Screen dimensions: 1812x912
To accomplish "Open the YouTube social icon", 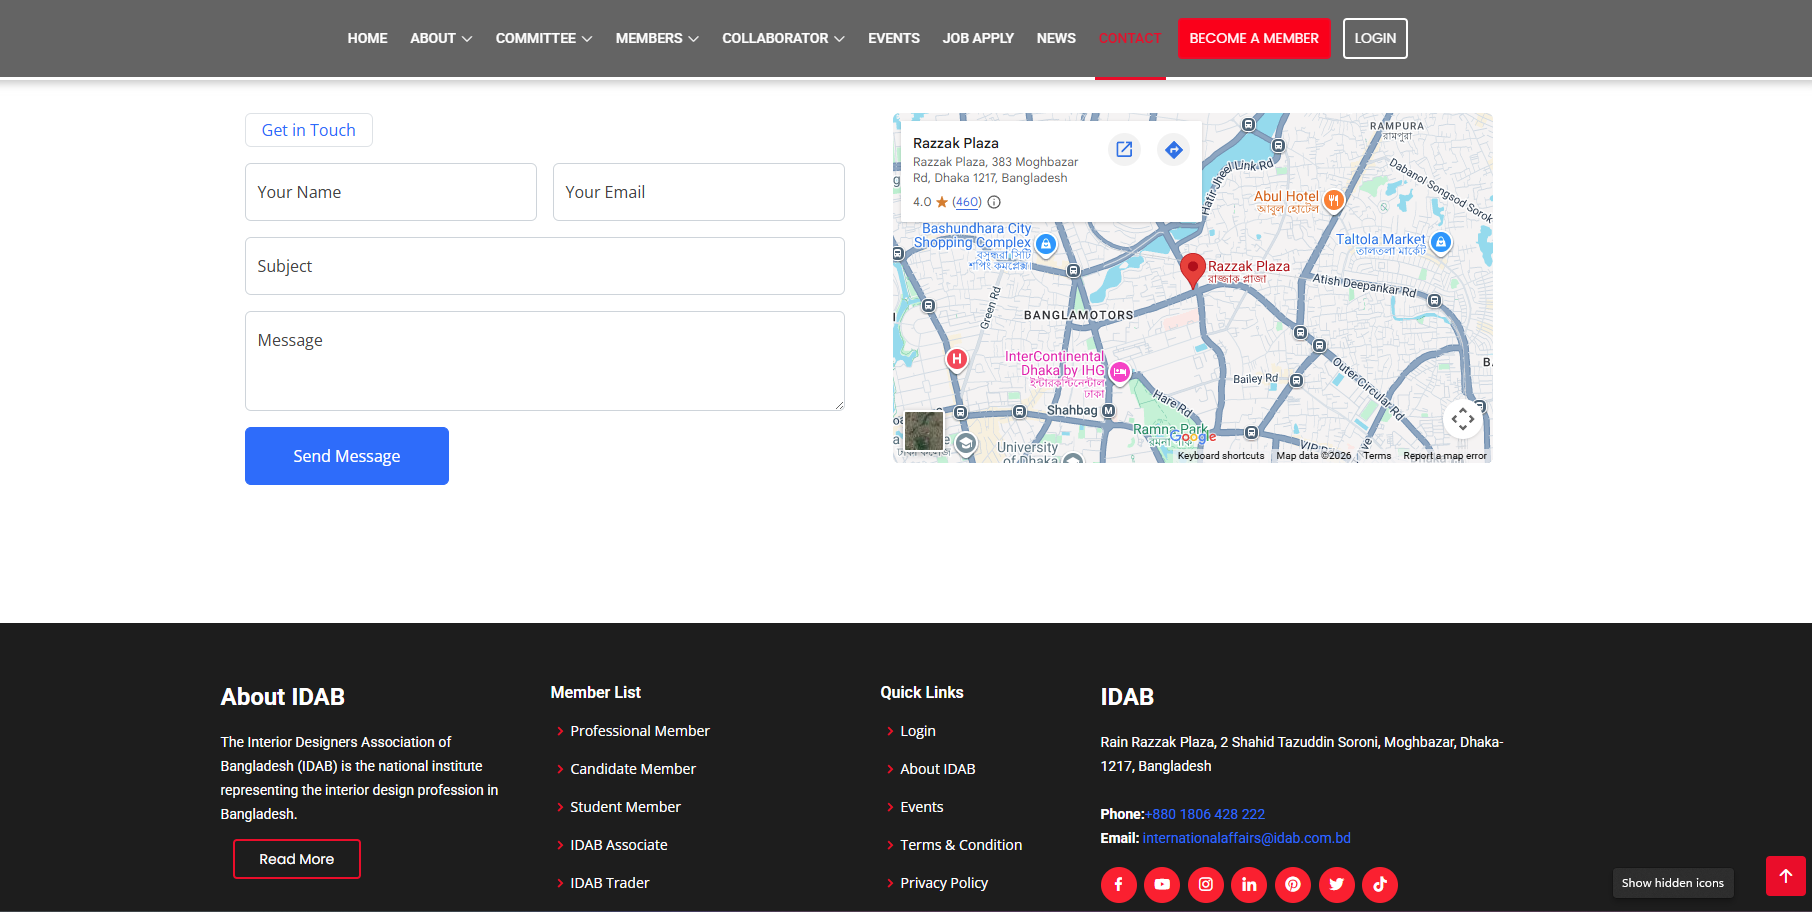I will click(x=1162, y=884).
